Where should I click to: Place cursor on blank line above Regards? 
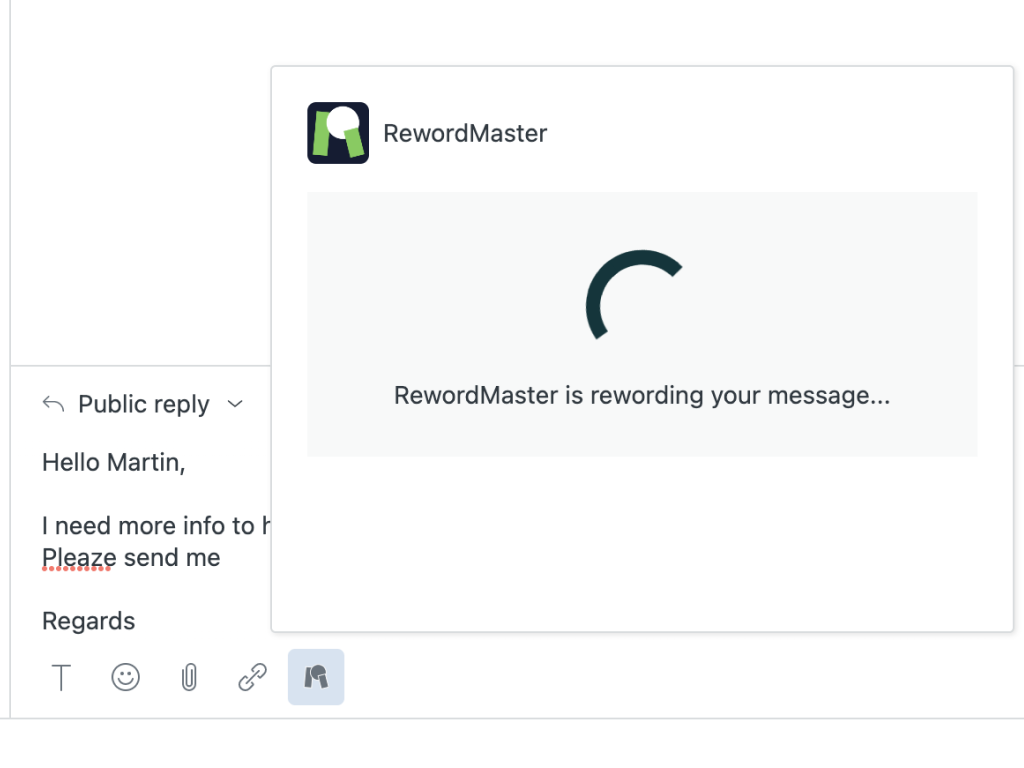point(150,590)
